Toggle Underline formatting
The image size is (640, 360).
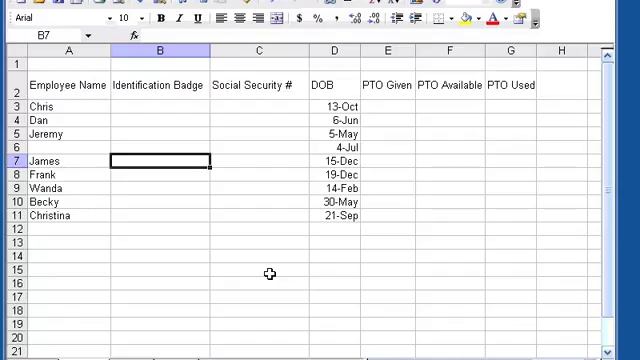pos(198,18)
